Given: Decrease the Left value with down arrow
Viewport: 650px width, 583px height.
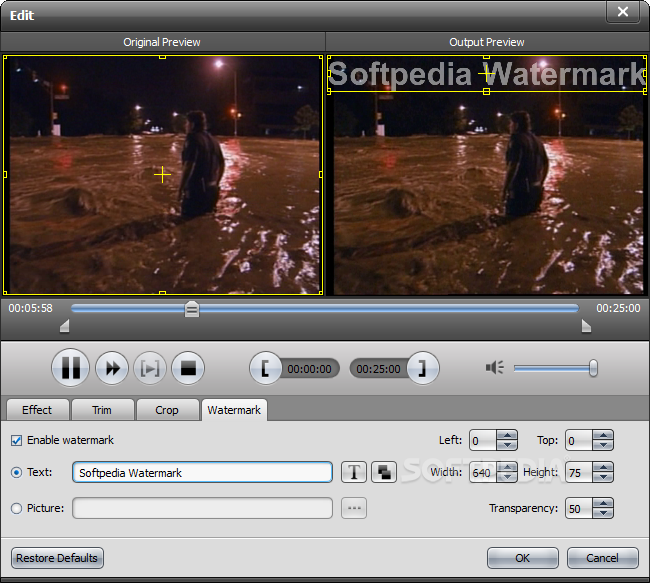Looking at the screenshot, I should [x=507, y=445].
